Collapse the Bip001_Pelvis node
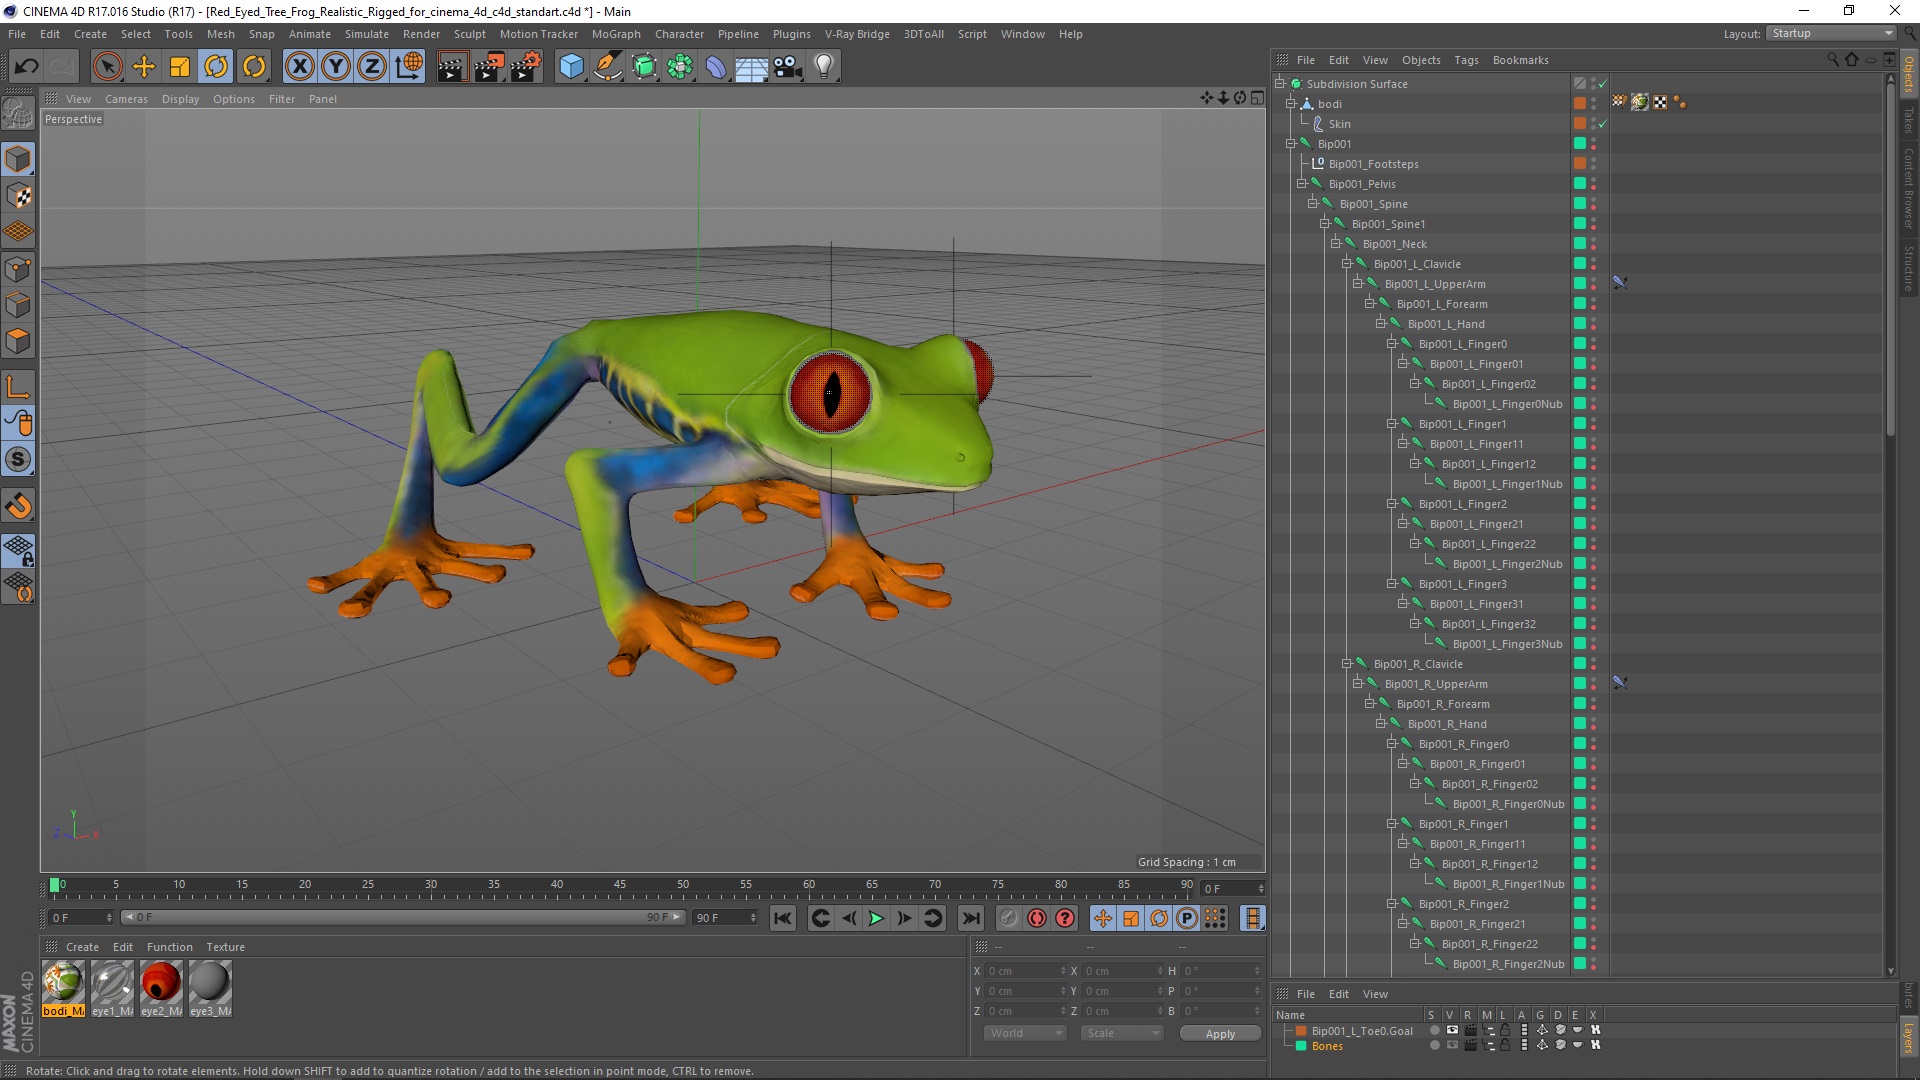1920x1080 pixels. [x=1302, y=184]
